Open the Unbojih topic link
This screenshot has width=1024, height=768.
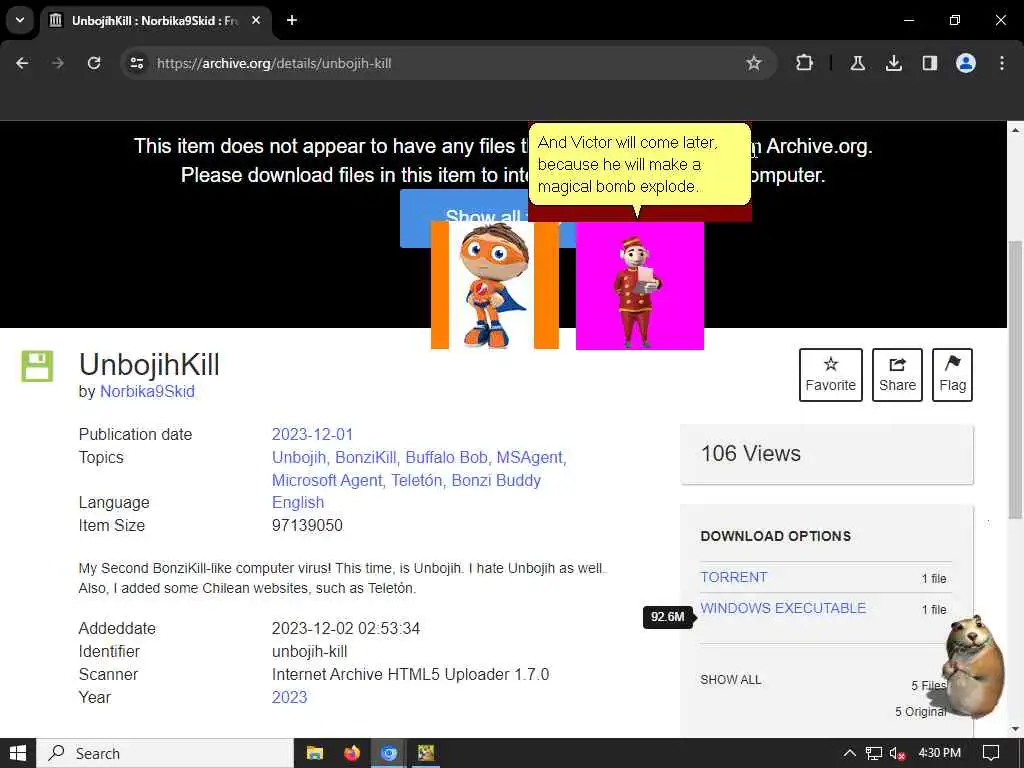[300, 457]
